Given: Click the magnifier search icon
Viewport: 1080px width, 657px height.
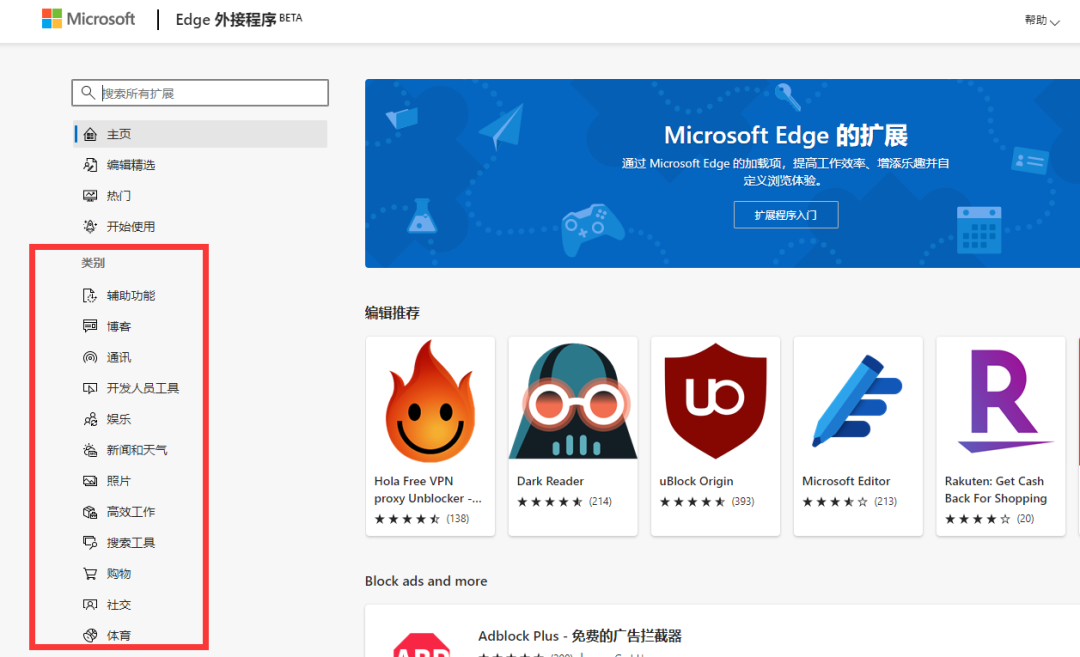Looking at the screenshot, I should (87, 92).
